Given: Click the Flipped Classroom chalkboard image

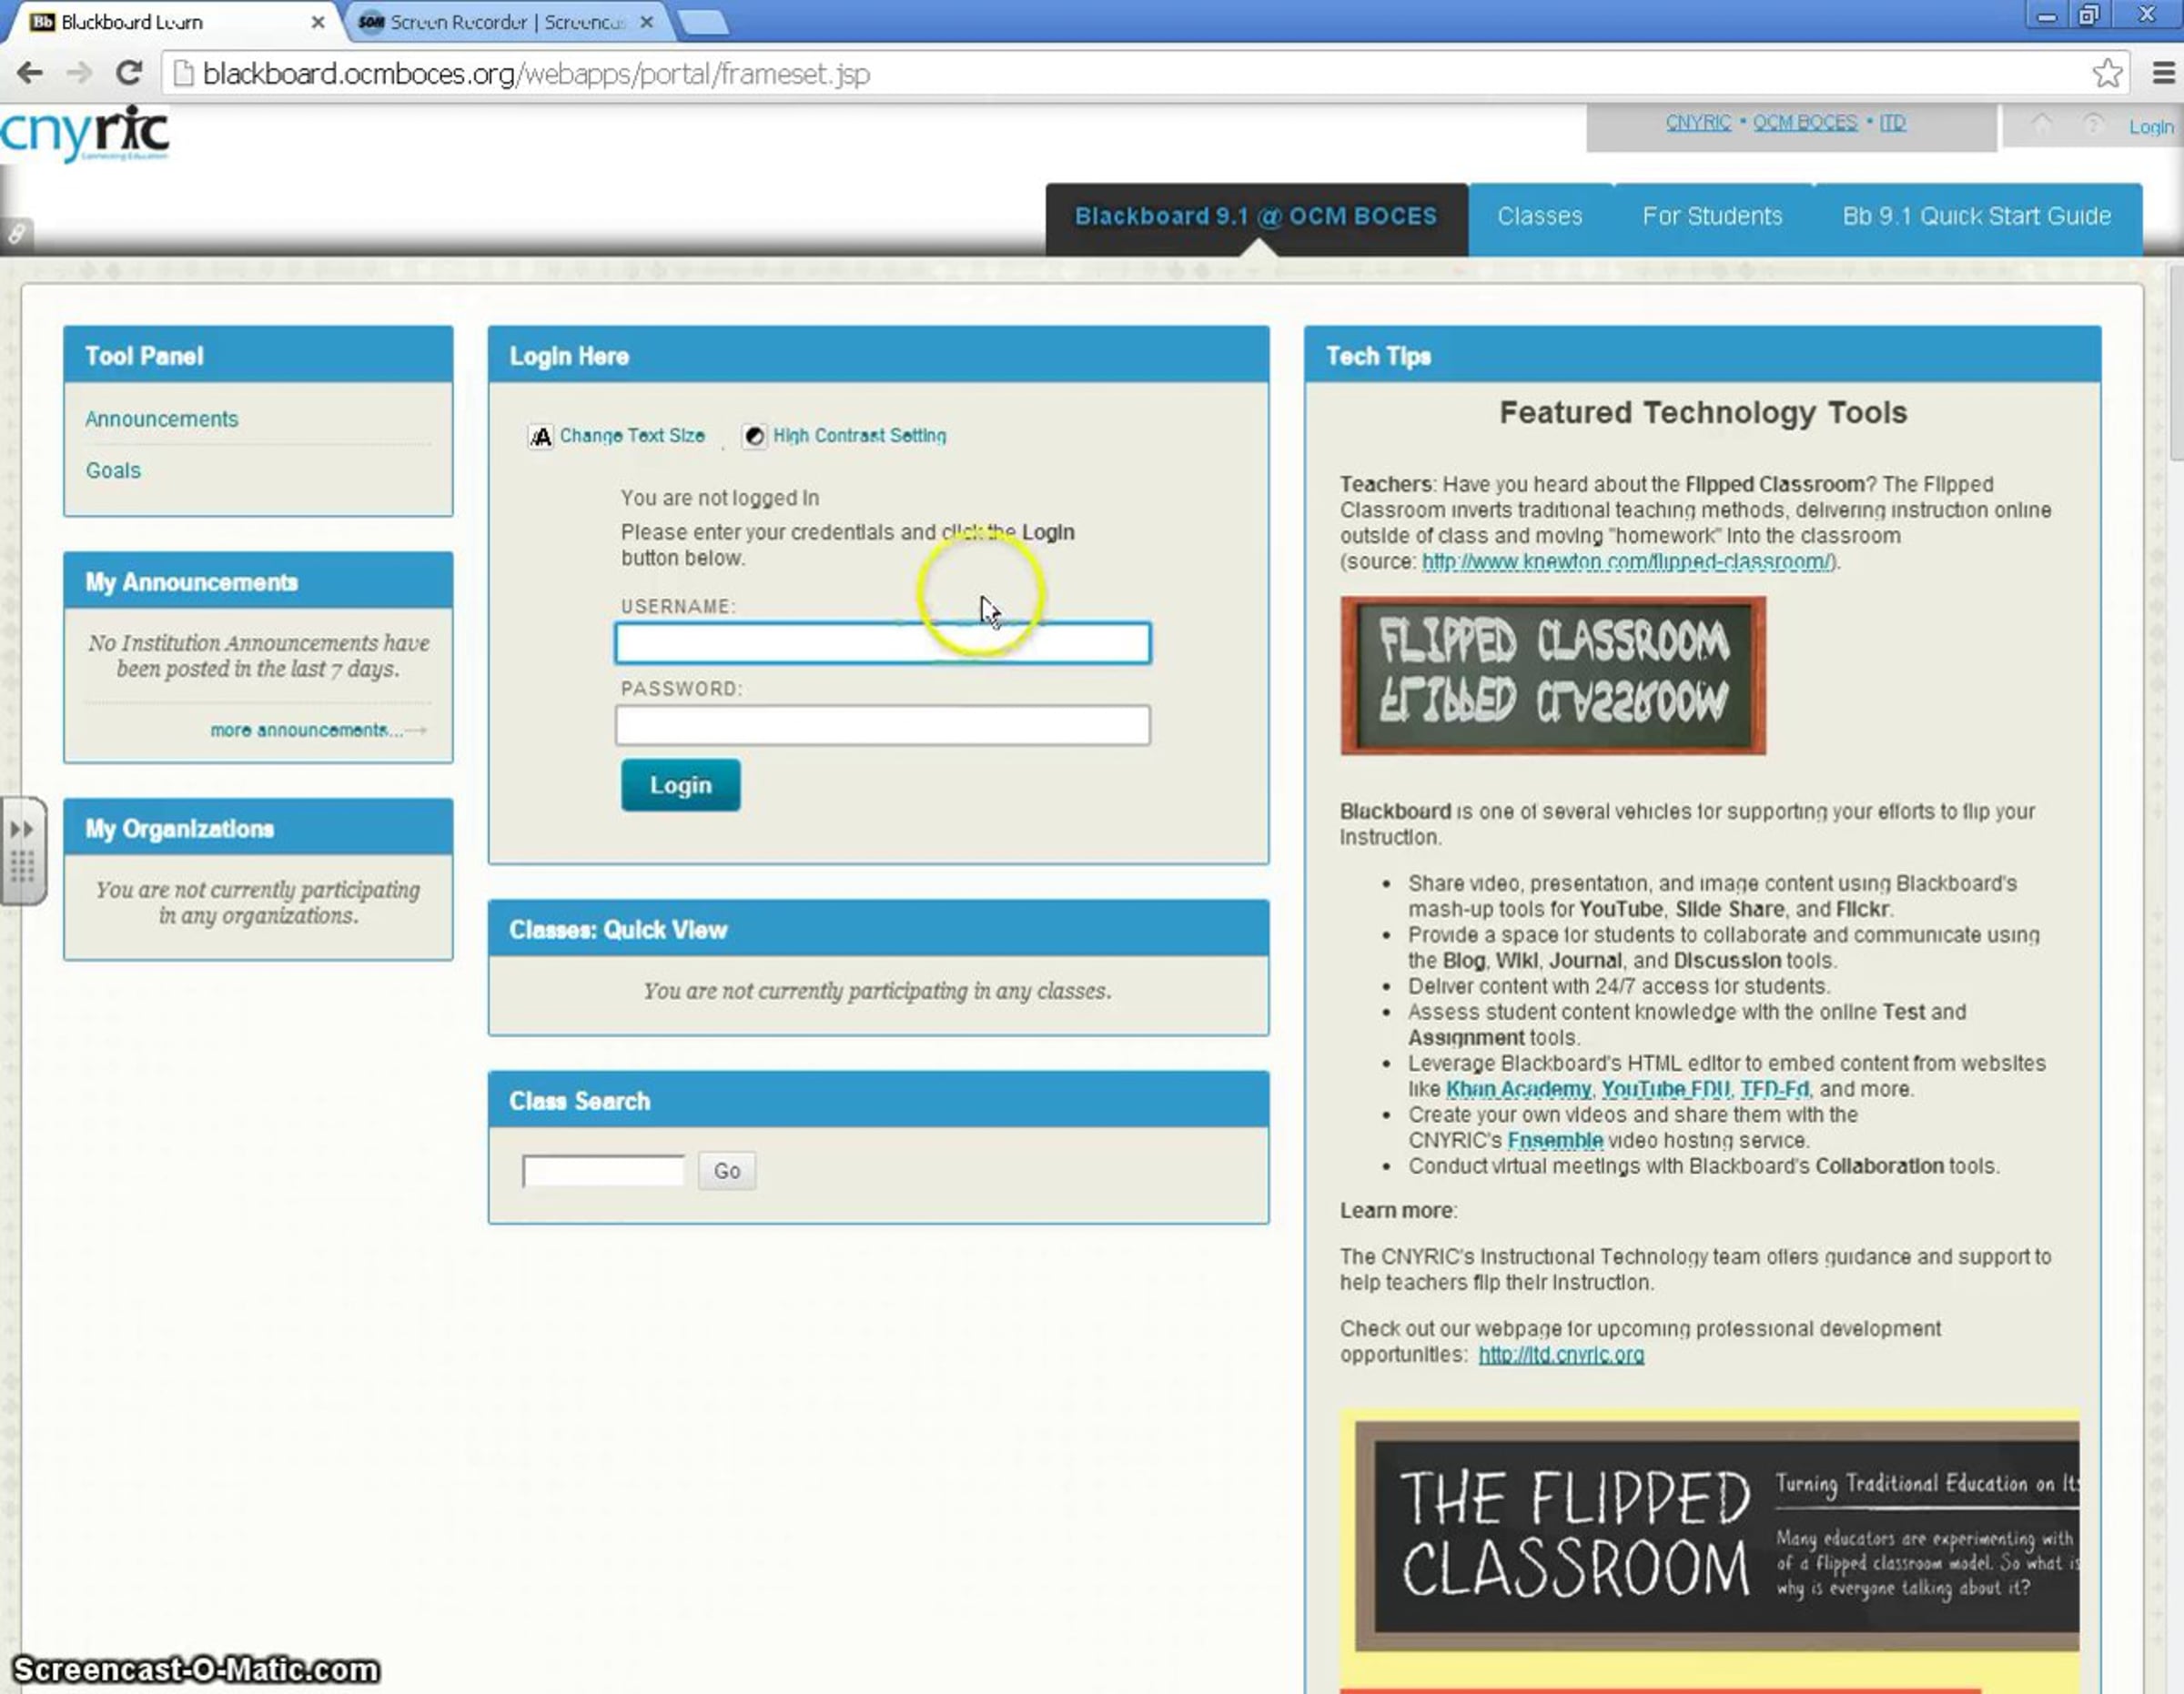Looking at the screenshot, I should click(1553, 676).
